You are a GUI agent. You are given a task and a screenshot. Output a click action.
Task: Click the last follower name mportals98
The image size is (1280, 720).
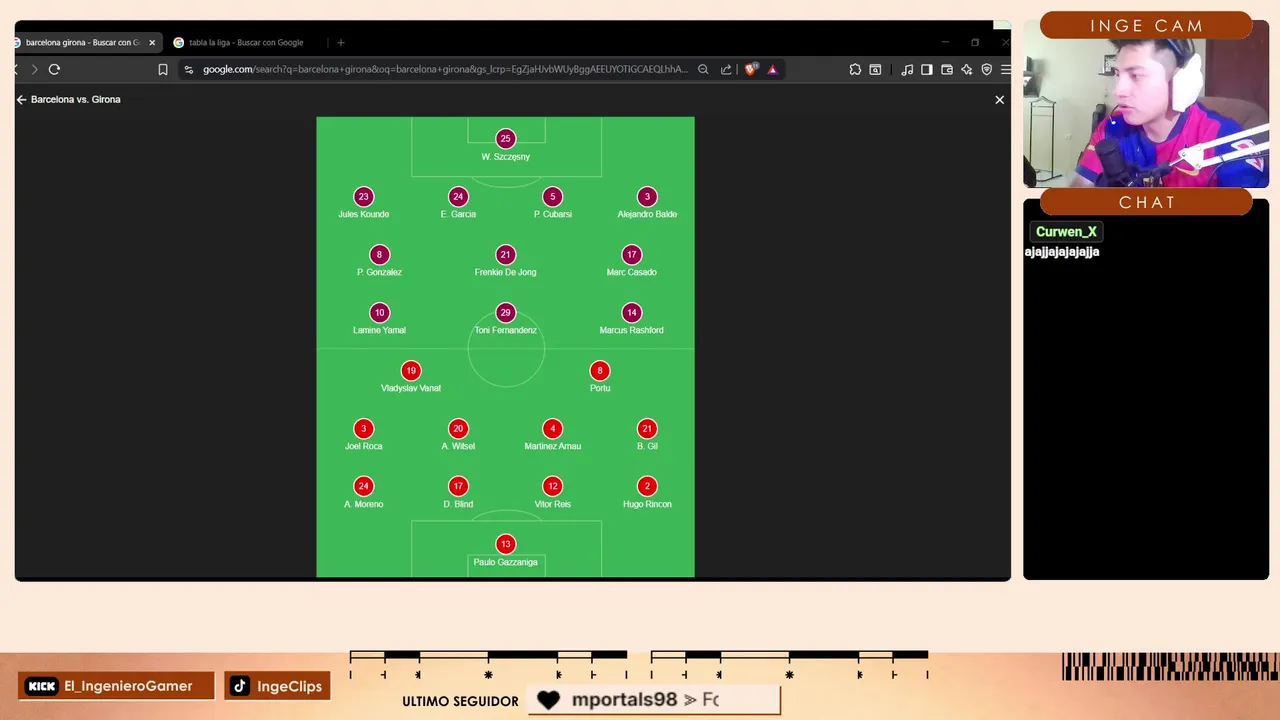click(x=624, y=700)
